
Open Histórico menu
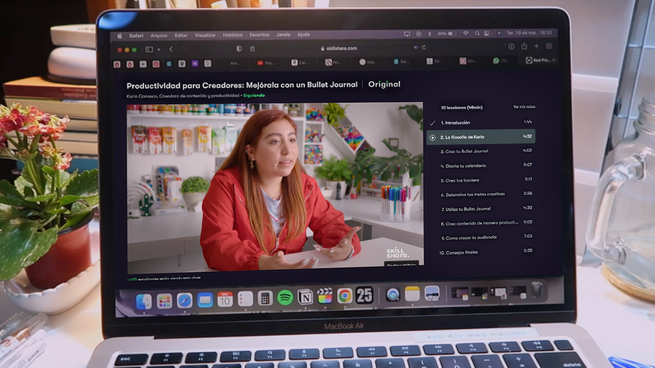(x=232, y=35)
